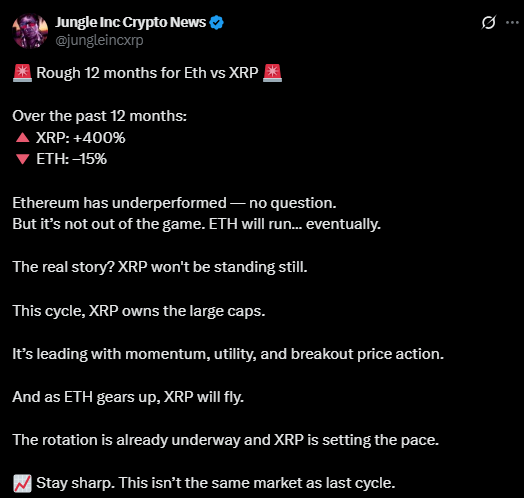Click the red up triangle beside XRP
The height and width of the screenshot is (498, 524).
point(23,137)
